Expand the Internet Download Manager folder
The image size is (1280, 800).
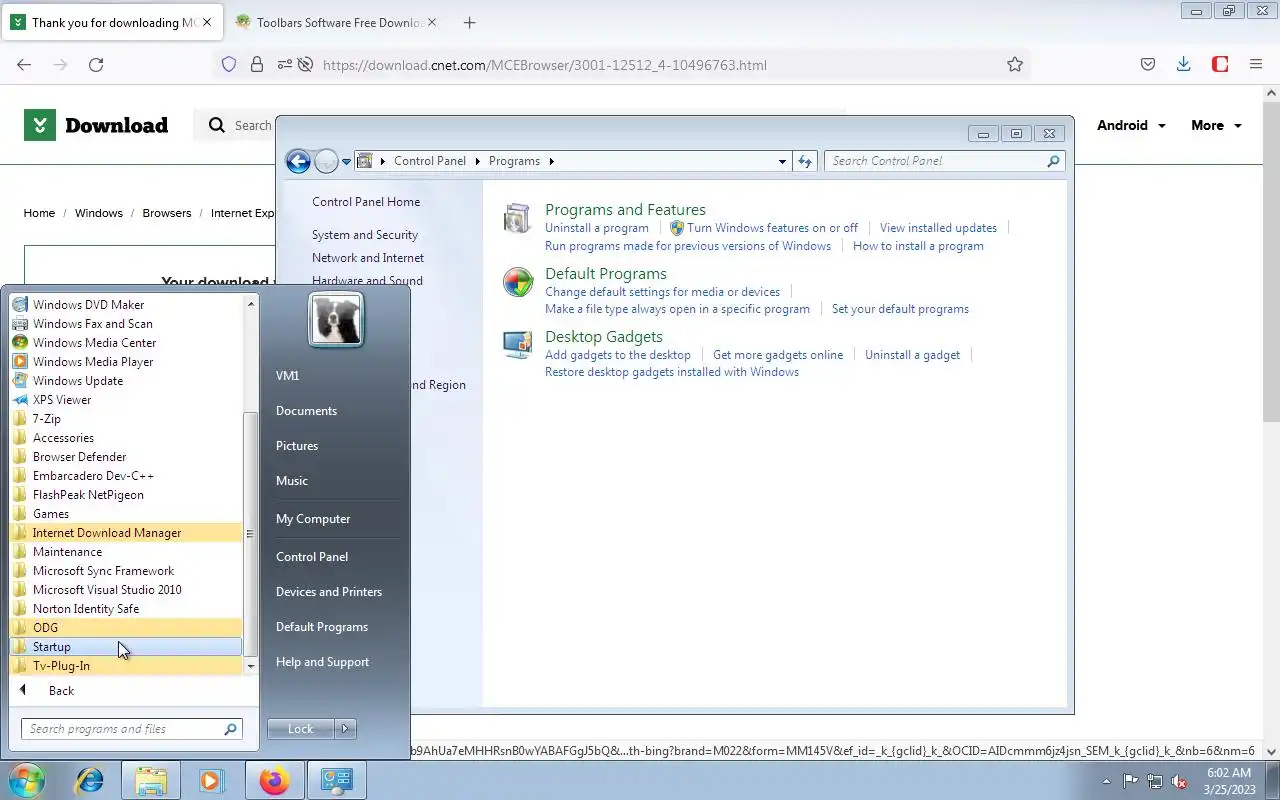(x=126, y=533)
